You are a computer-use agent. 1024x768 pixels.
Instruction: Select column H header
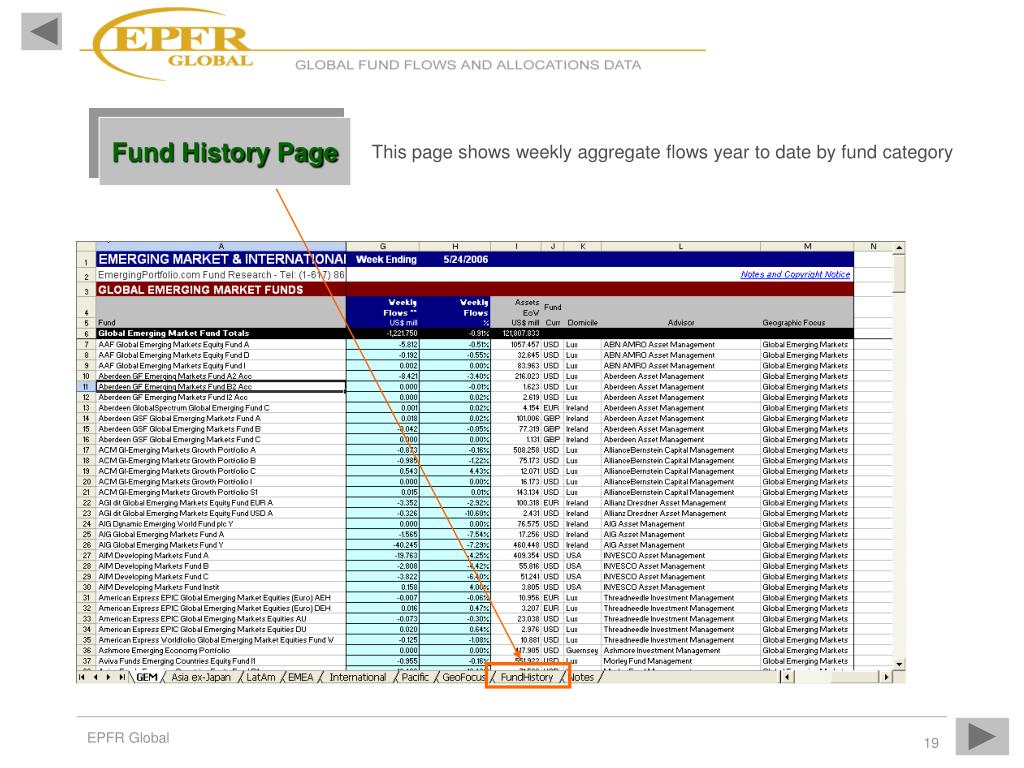(455, 246)
